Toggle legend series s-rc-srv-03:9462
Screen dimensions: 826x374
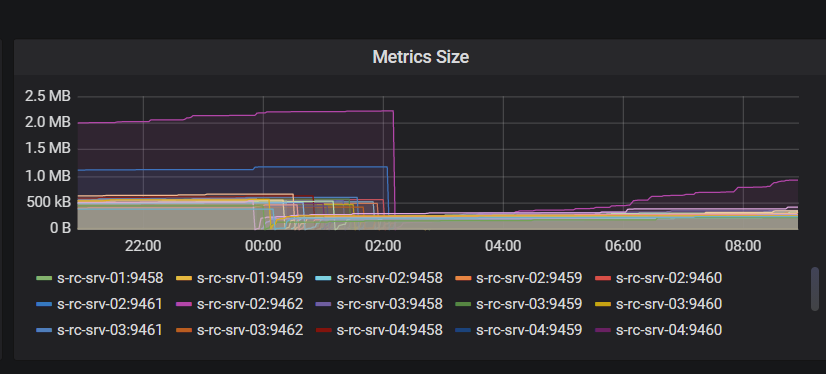(250, 330)
